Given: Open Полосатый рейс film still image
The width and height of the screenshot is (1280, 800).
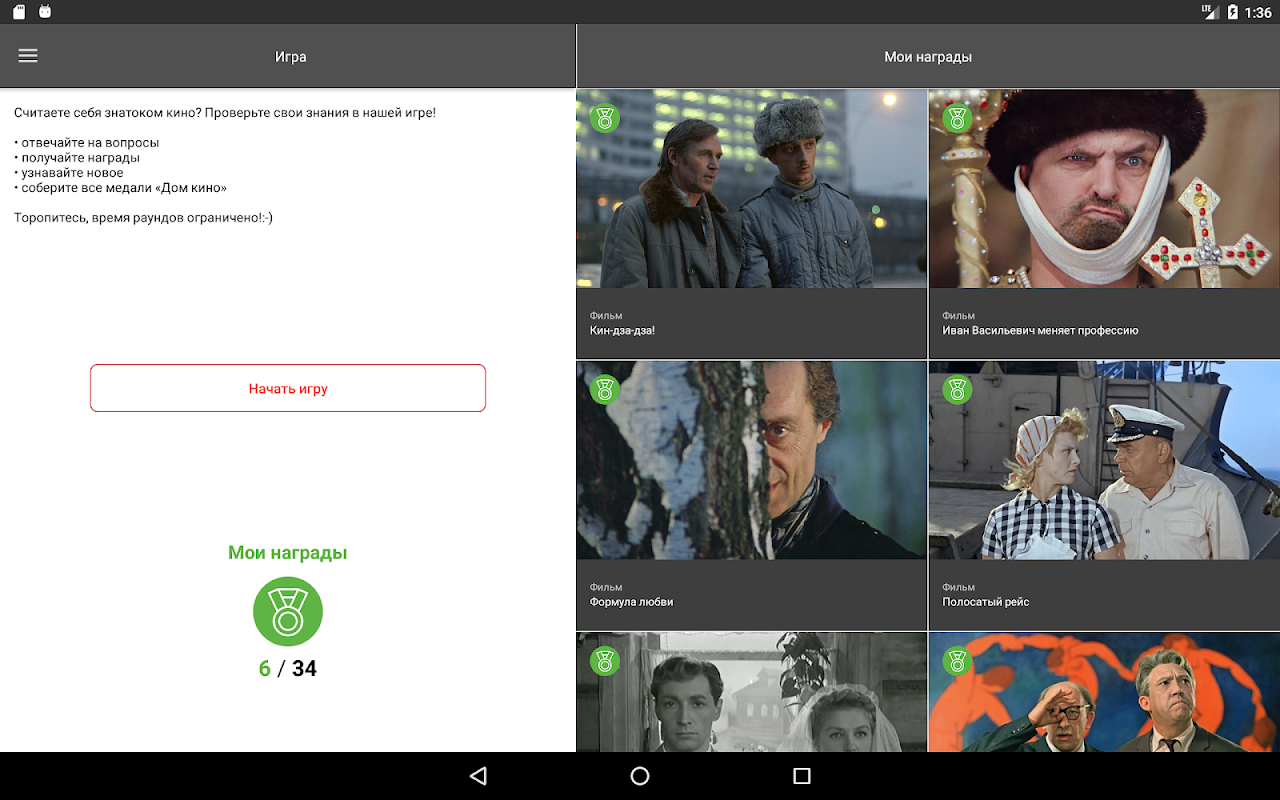Looking at the screenshot, I should coord(1104,460).
